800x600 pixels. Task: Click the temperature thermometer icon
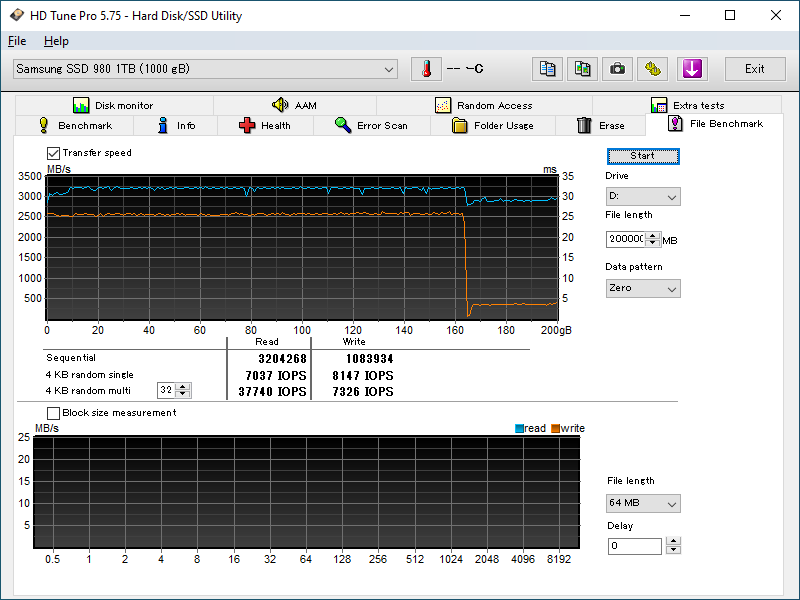(427, 69)
